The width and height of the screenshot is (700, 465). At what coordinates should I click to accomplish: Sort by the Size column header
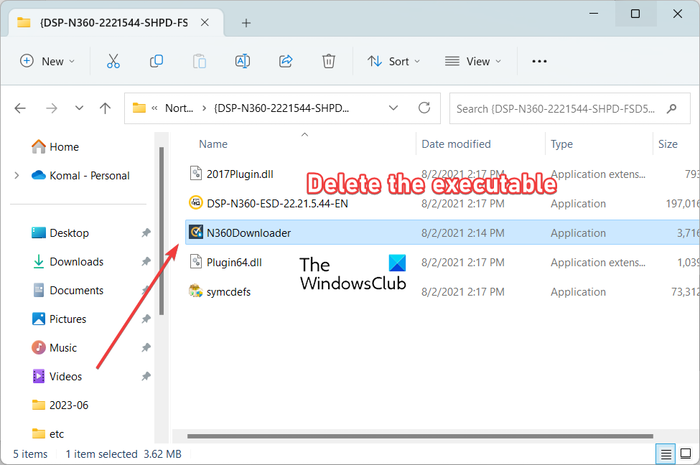[x=667, y=144]
